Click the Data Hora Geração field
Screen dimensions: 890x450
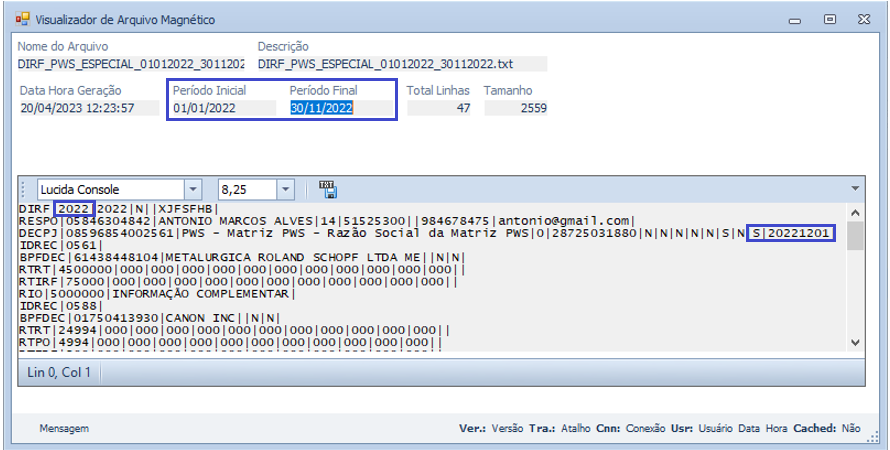click(89, 108)
